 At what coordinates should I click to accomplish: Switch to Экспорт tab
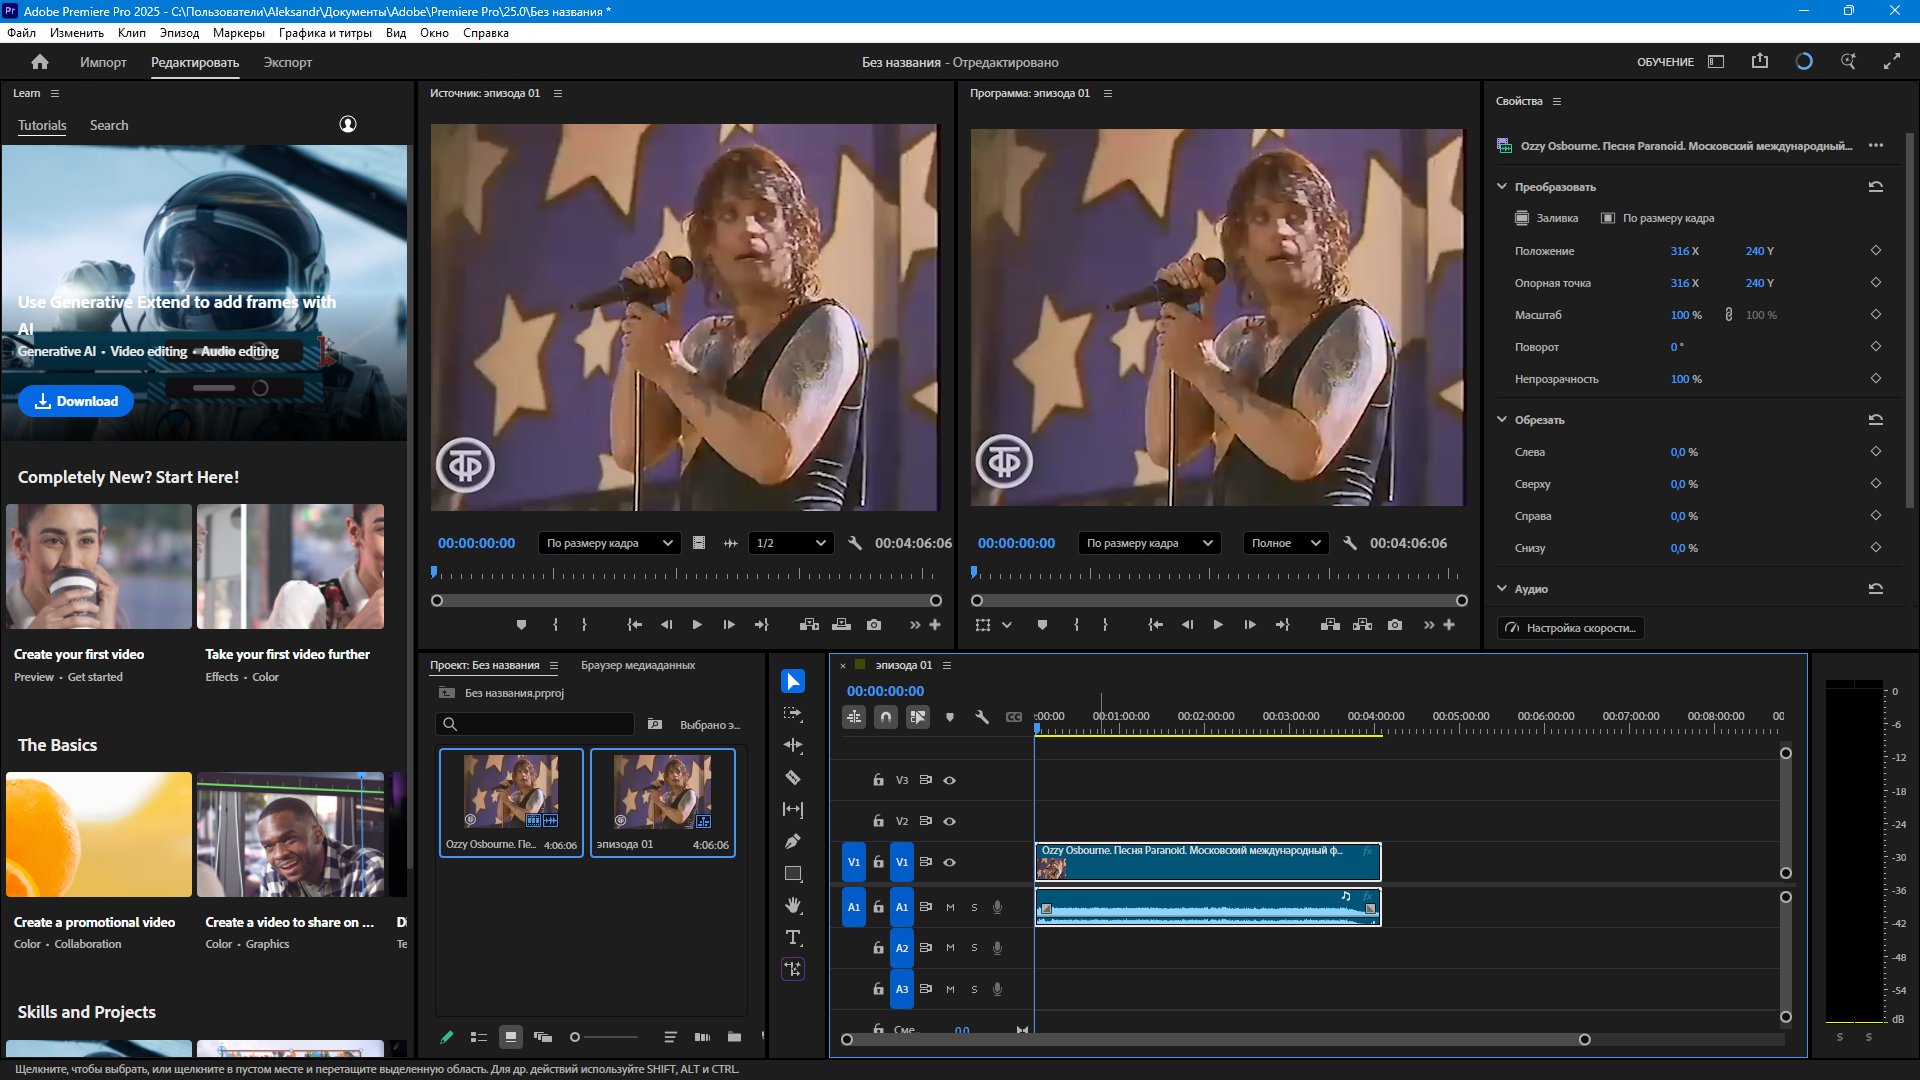point(288,62)
